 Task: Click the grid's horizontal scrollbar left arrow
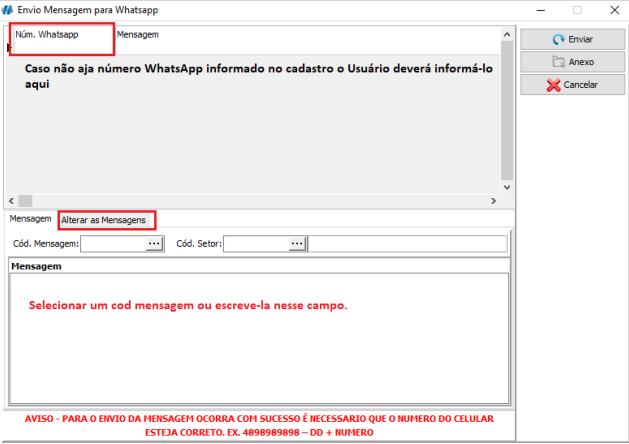pos(12,201)
